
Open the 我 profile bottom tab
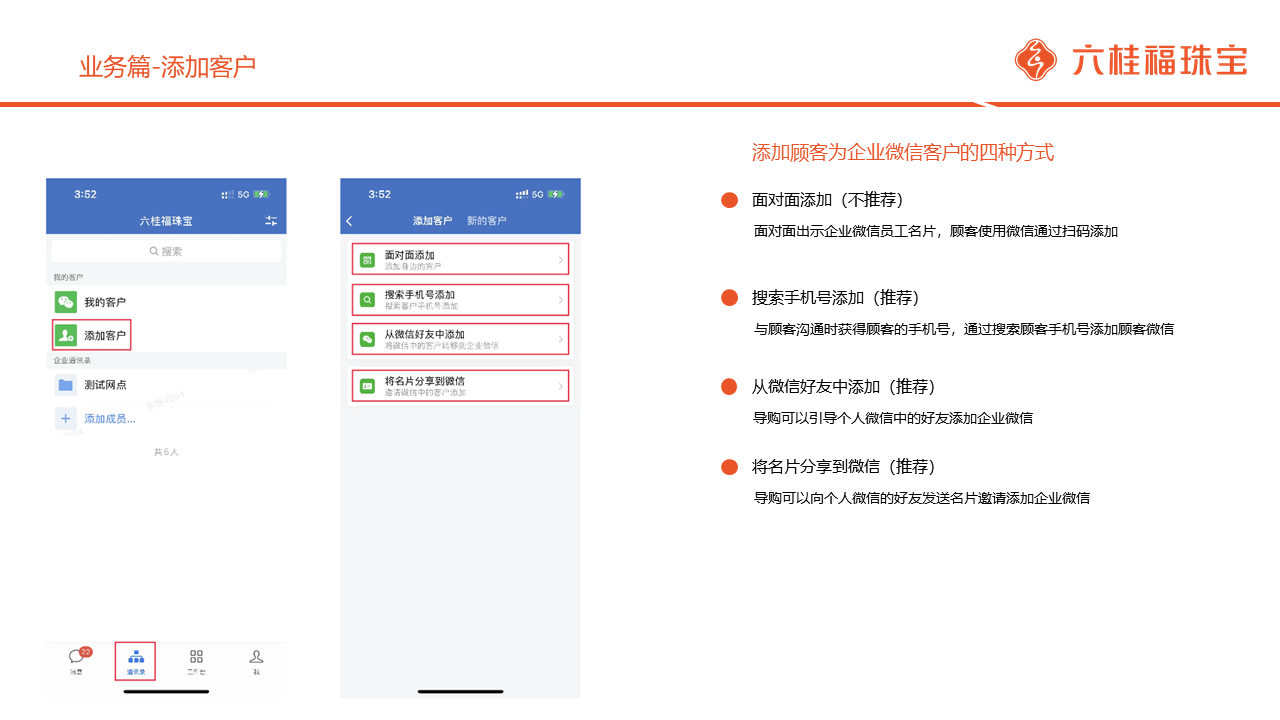(x=256, y=661)
